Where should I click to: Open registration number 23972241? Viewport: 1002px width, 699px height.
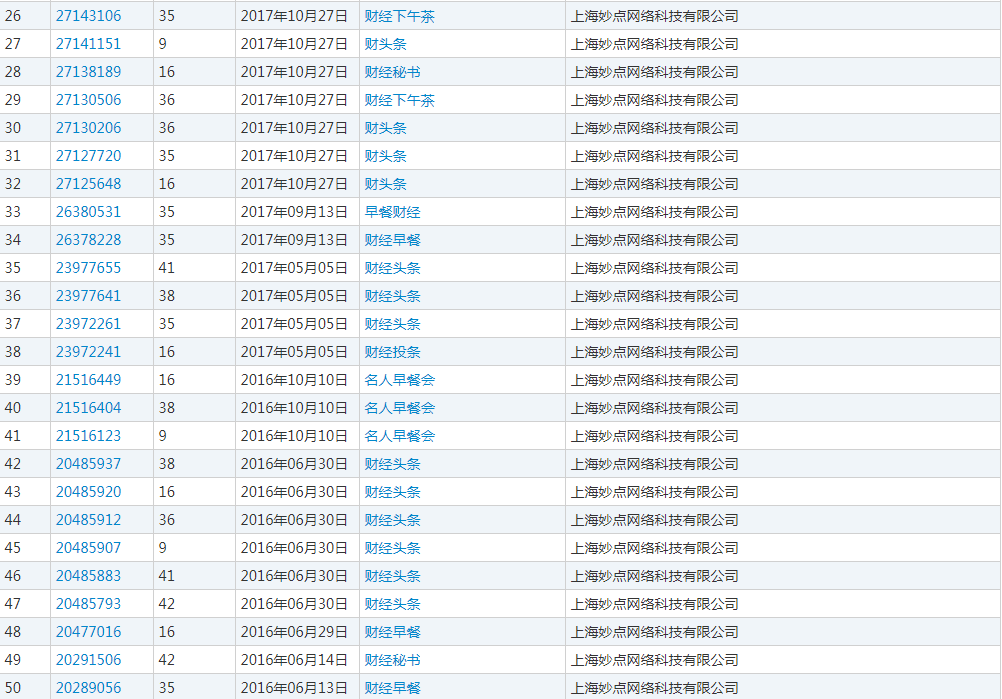(88, 352)
